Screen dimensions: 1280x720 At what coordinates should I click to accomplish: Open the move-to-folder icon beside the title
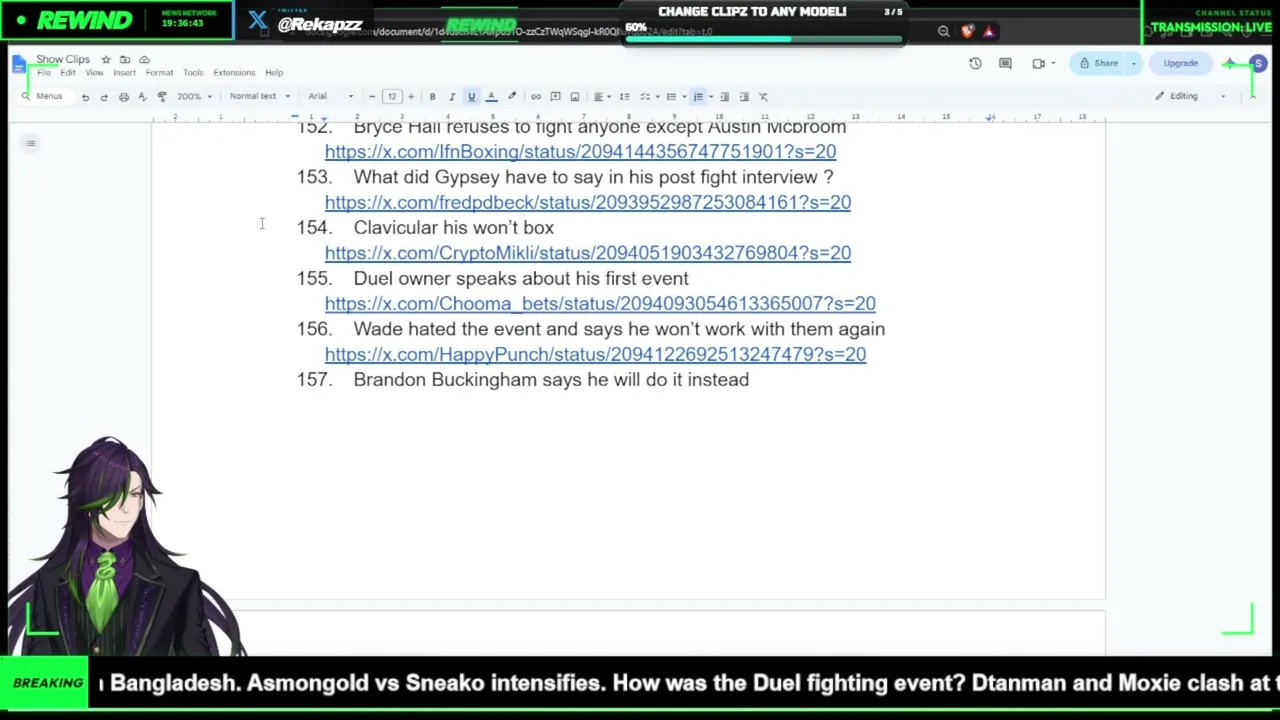point(125,60)
